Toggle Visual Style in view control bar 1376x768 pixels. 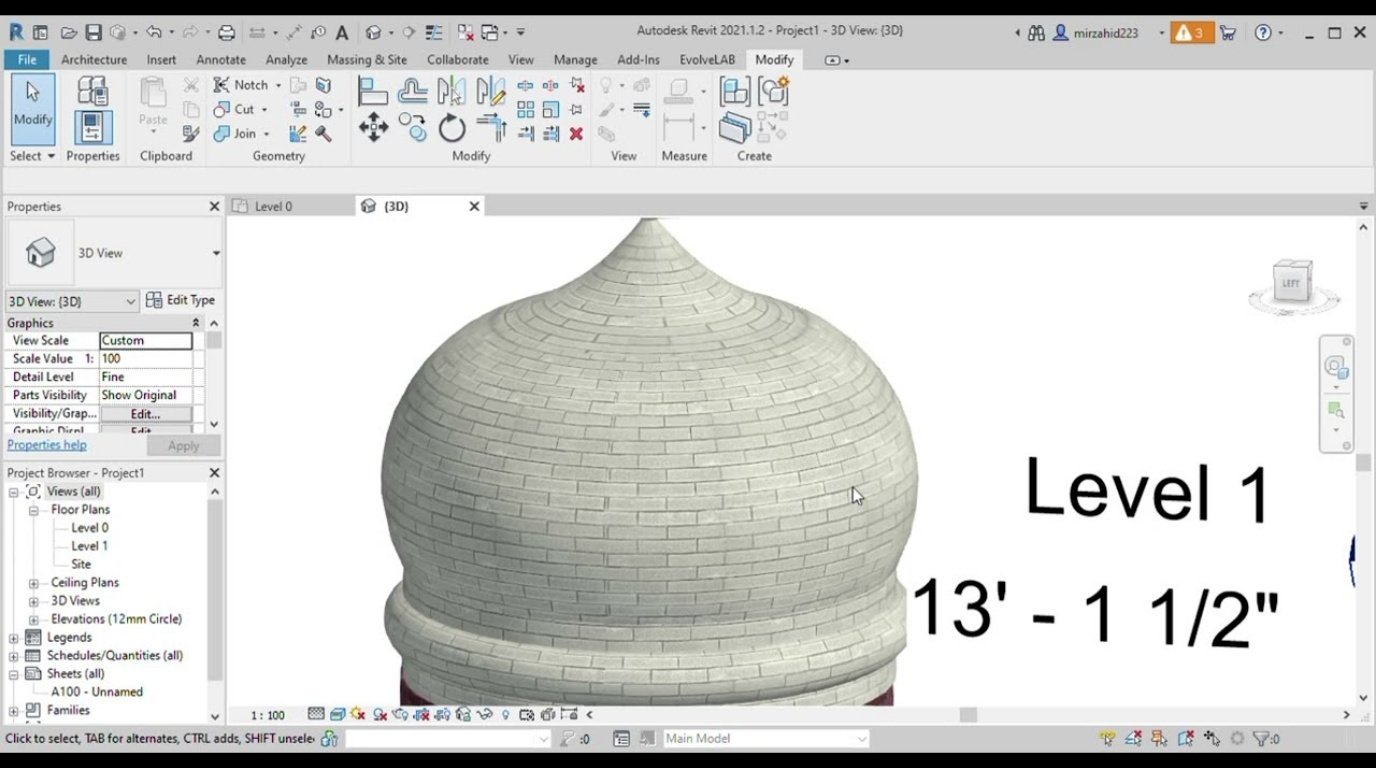338,714
